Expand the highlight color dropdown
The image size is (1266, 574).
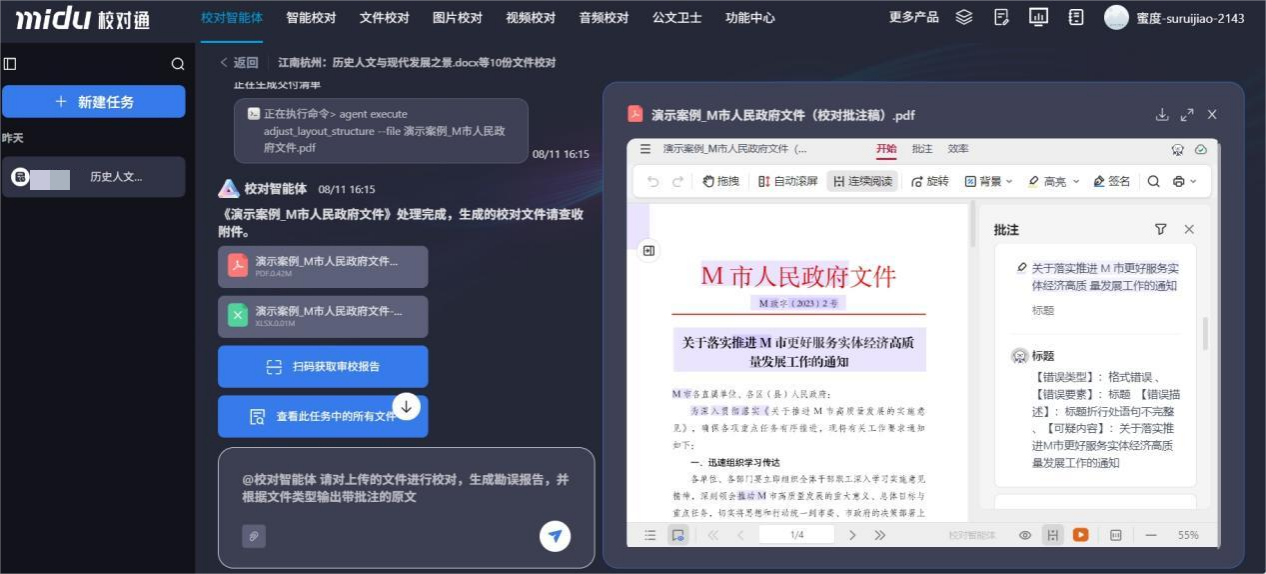(1076, 181)
